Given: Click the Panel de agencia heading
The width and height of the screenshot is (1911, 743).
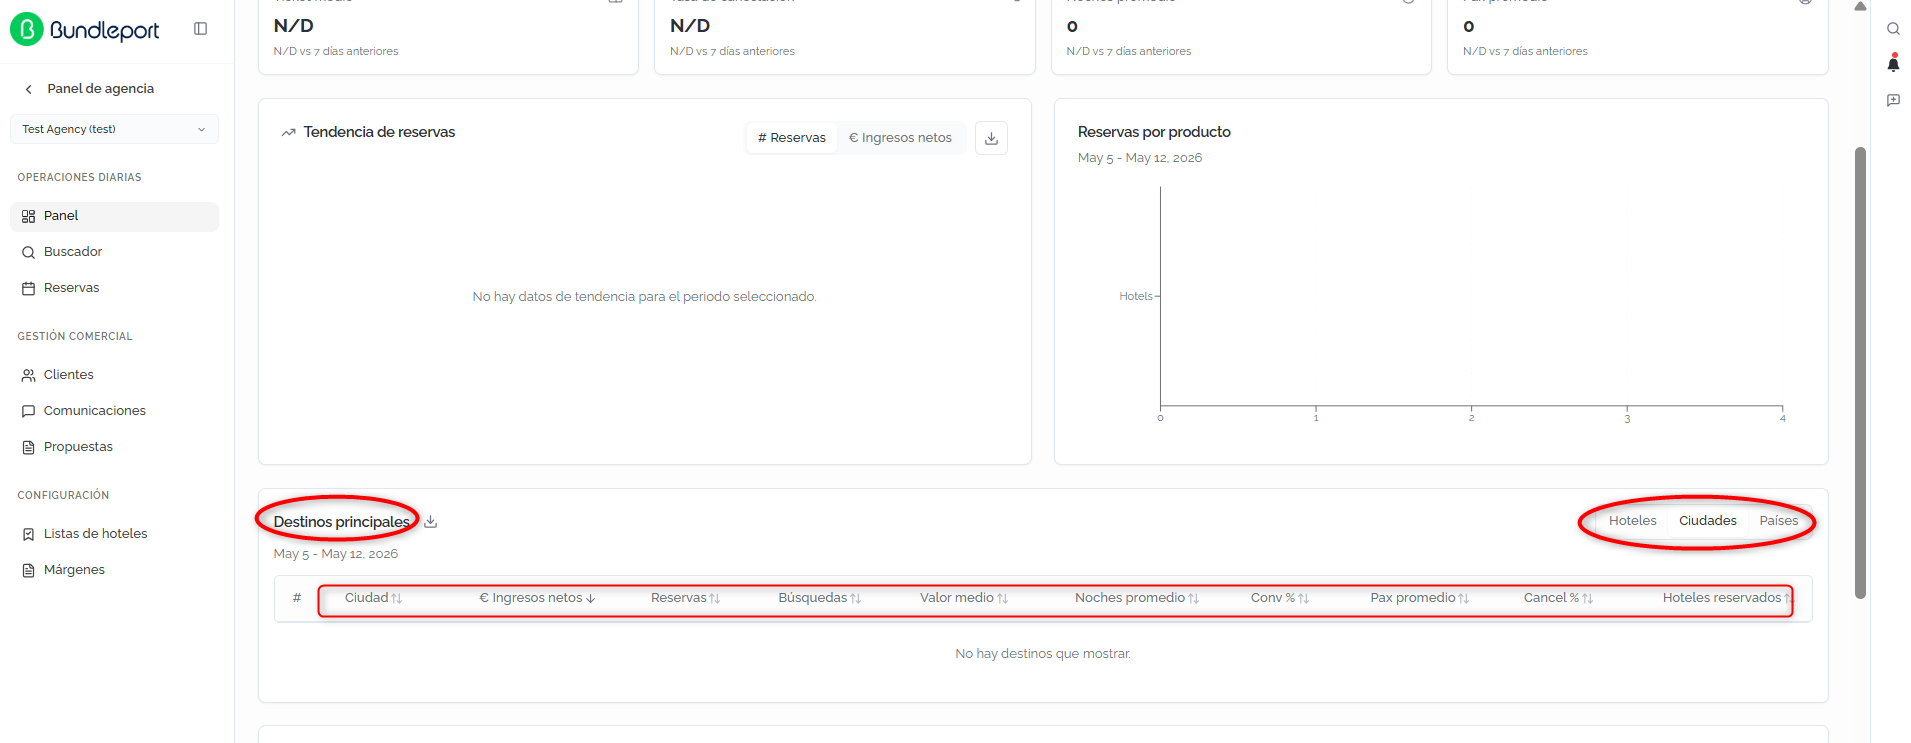Looking at the screenshot, I should [x=101, y=89].
